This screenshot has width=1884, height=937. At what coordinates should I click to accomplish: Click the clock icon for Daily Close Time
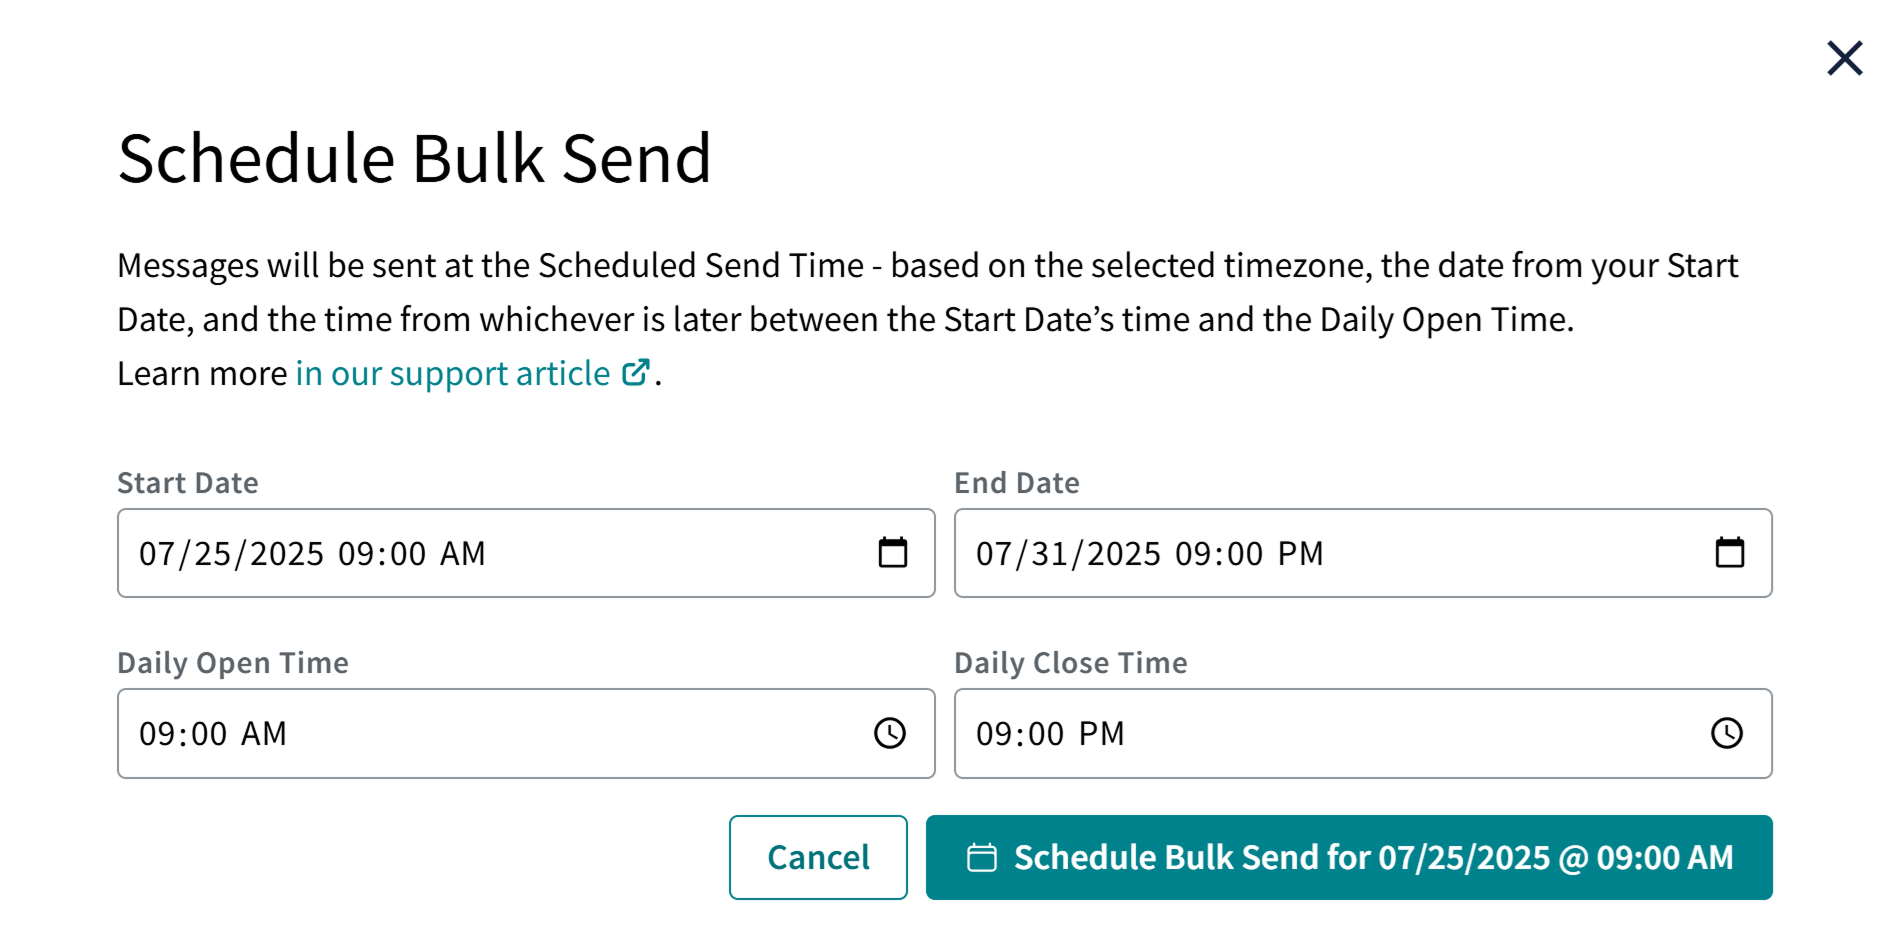click(1727, 733)
